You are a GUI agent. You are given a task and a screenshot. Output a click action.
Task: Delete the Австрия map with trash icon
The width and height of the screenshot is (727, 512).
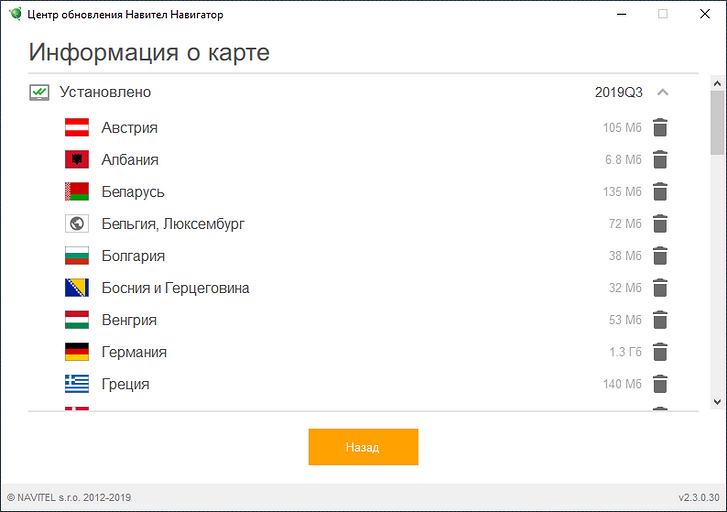coord(660,128)
